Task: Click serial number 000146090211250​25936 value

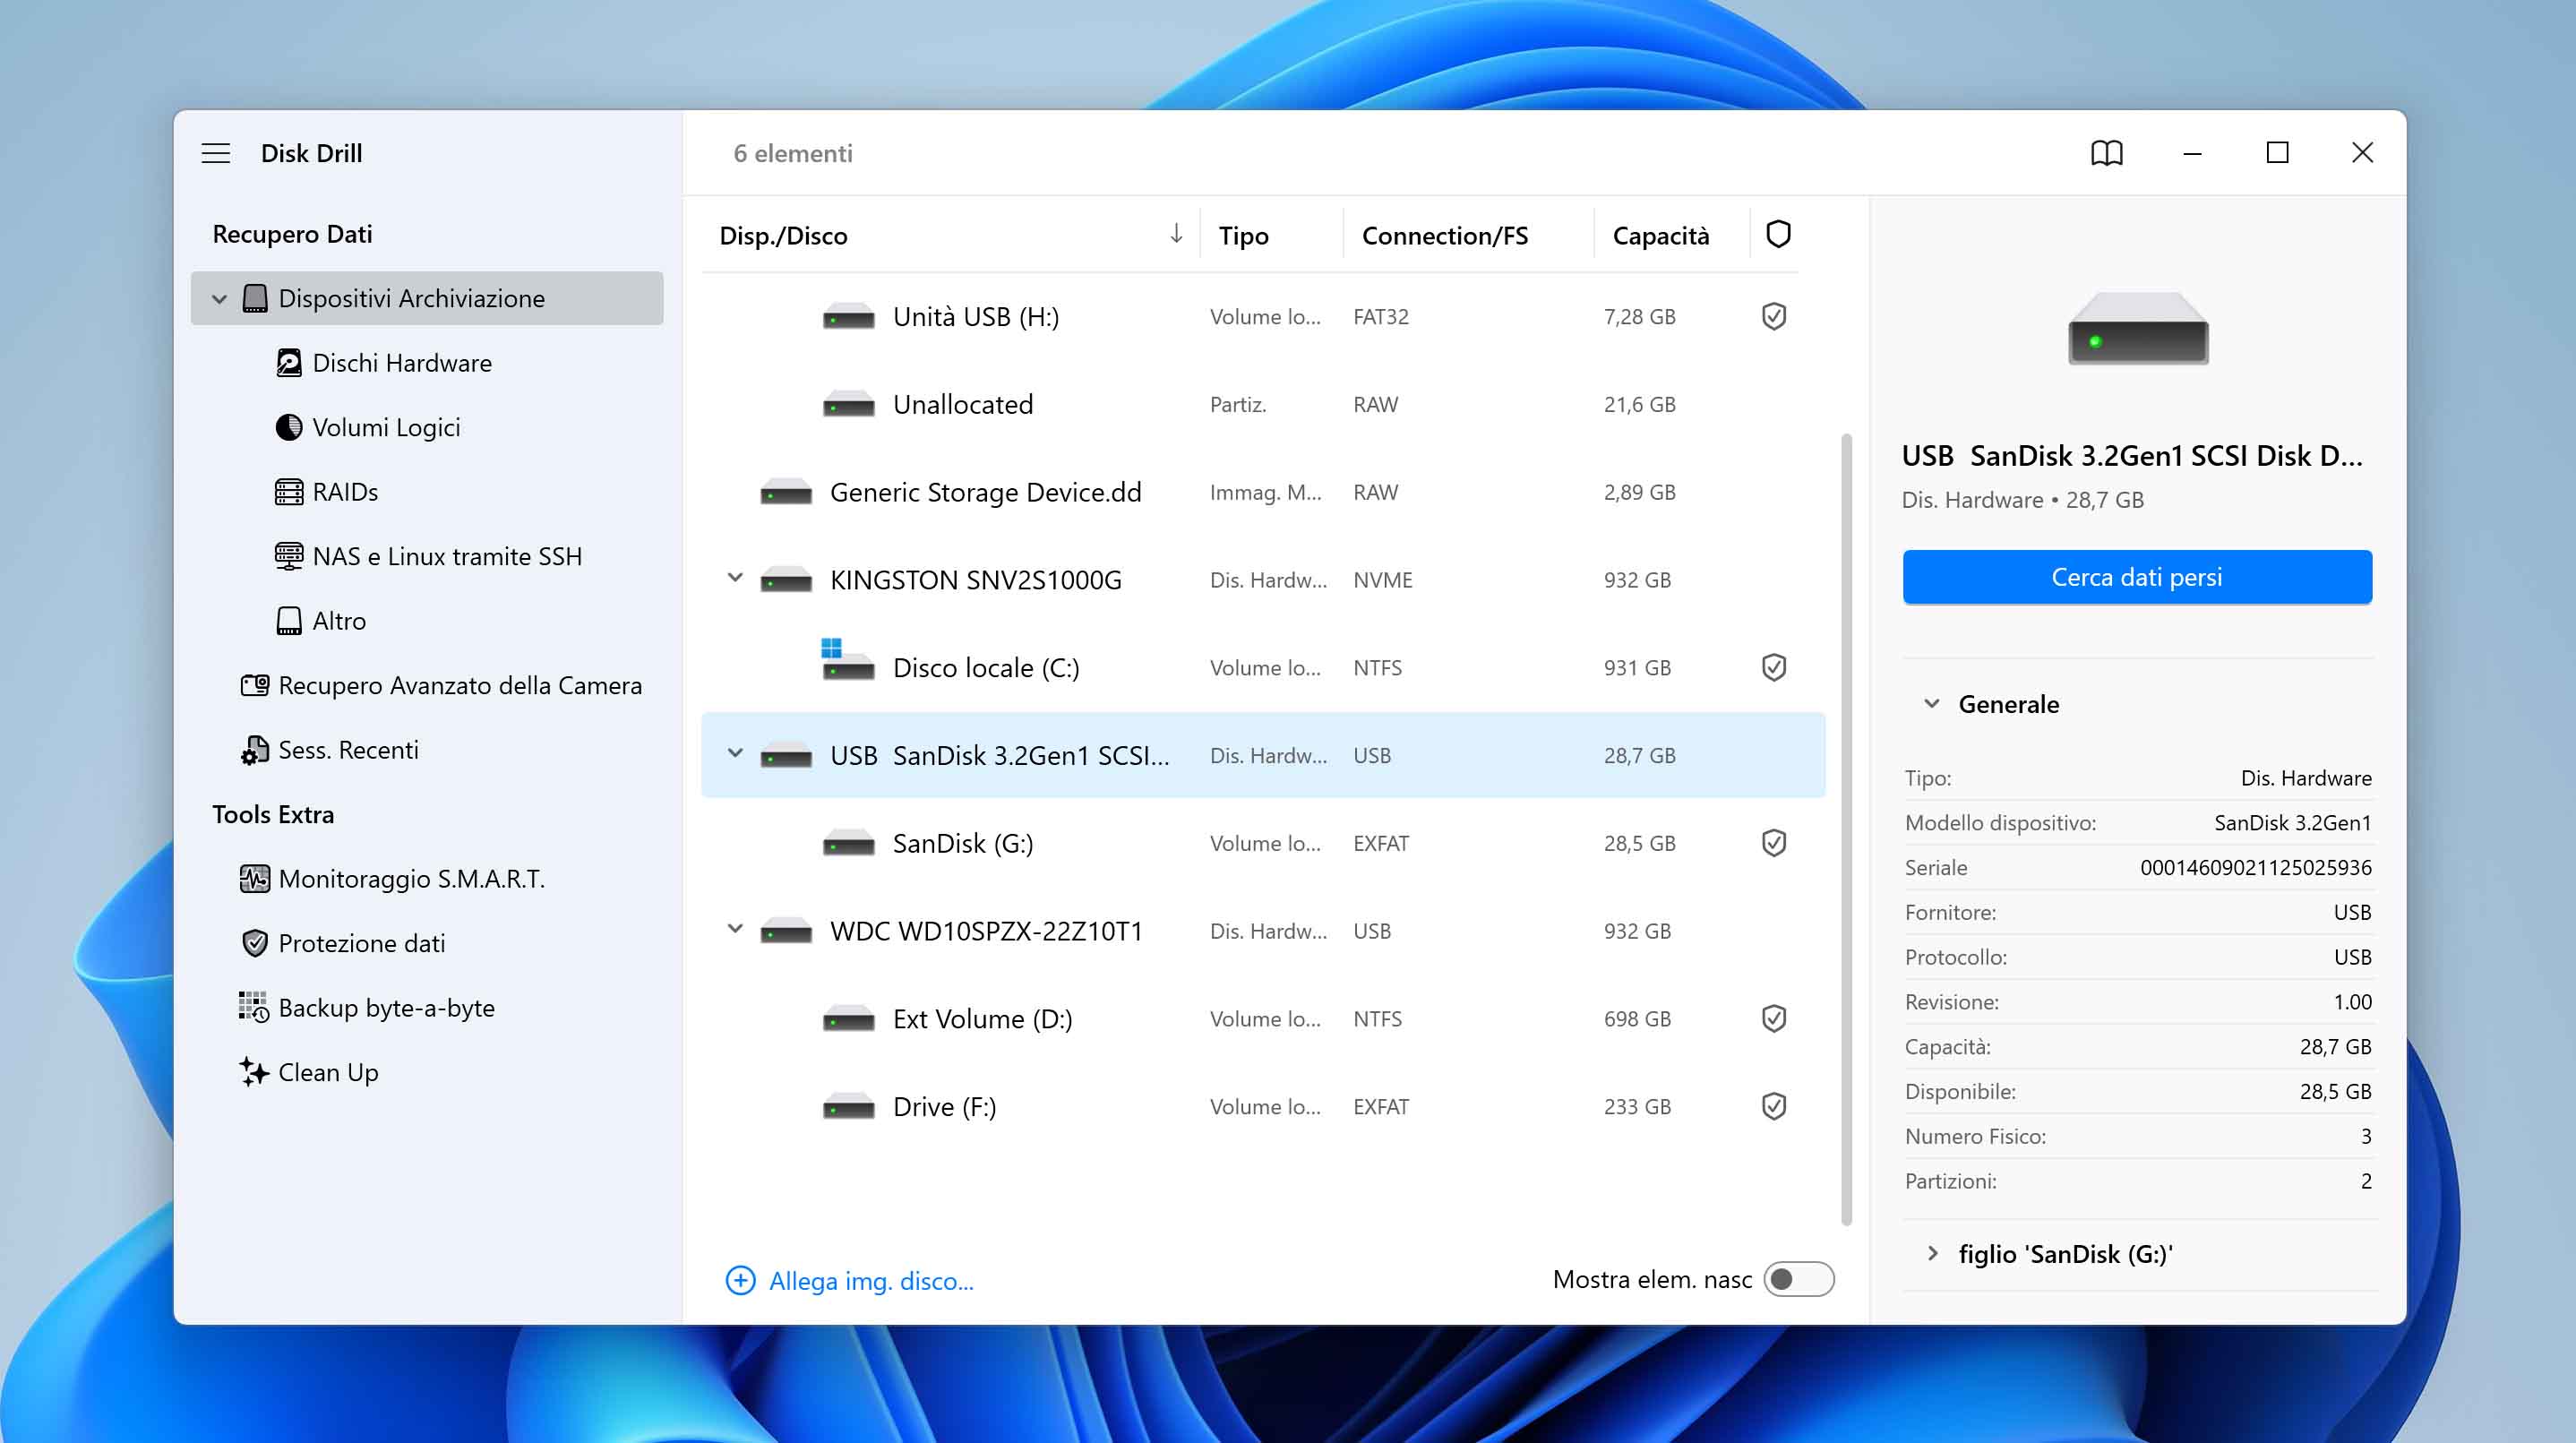Action: pos(2255,867)
